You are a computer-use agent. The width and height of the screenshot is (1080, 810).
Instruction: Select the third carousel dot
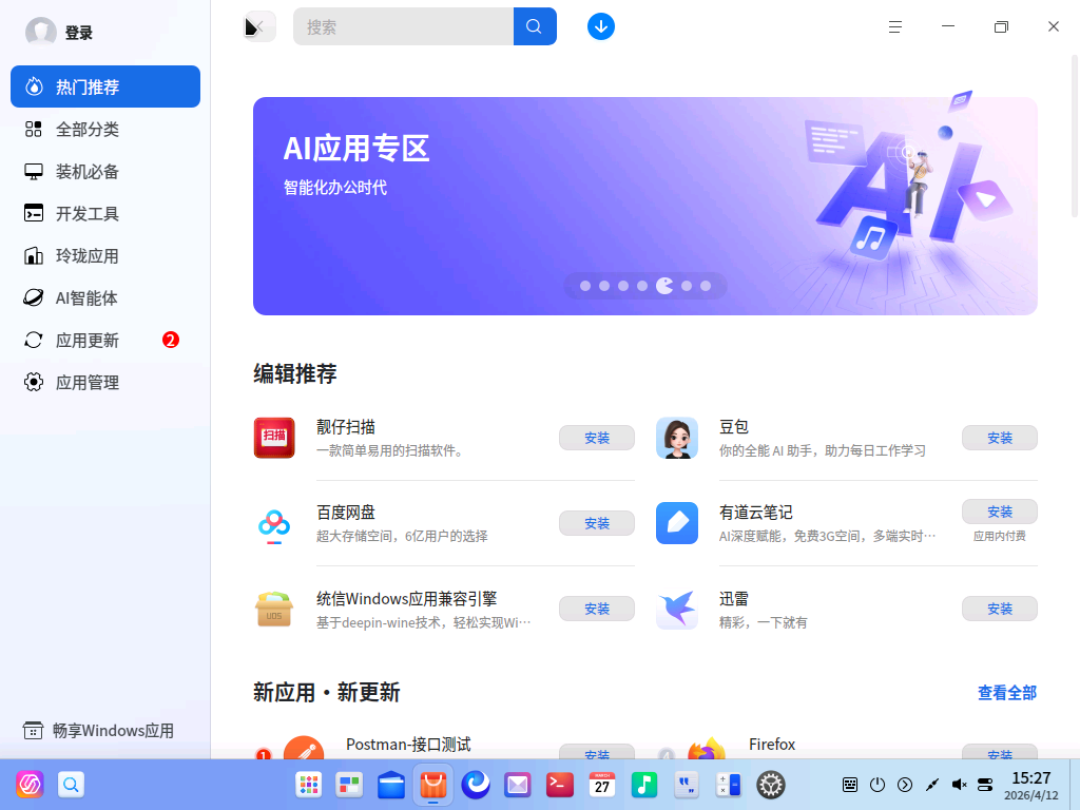(623, 286)
